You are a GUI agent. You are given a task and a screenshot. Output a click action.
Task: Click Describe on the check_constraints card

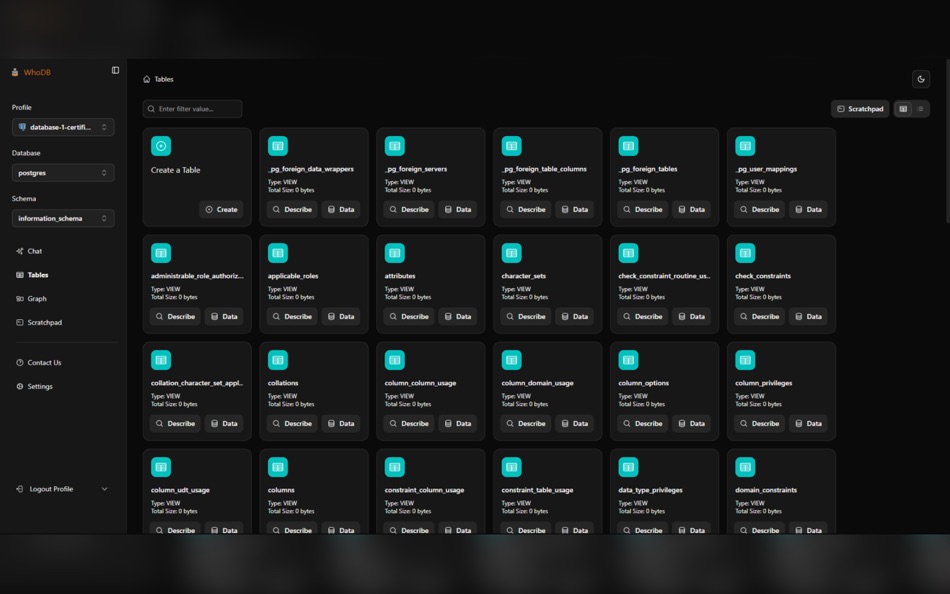[x=758, y=316]
